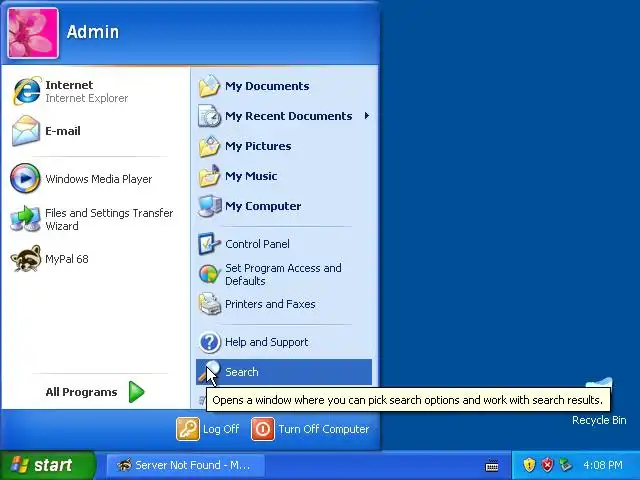Select E-mail menu entry label
Screen dimensions: 640x480
click(63, 131)
